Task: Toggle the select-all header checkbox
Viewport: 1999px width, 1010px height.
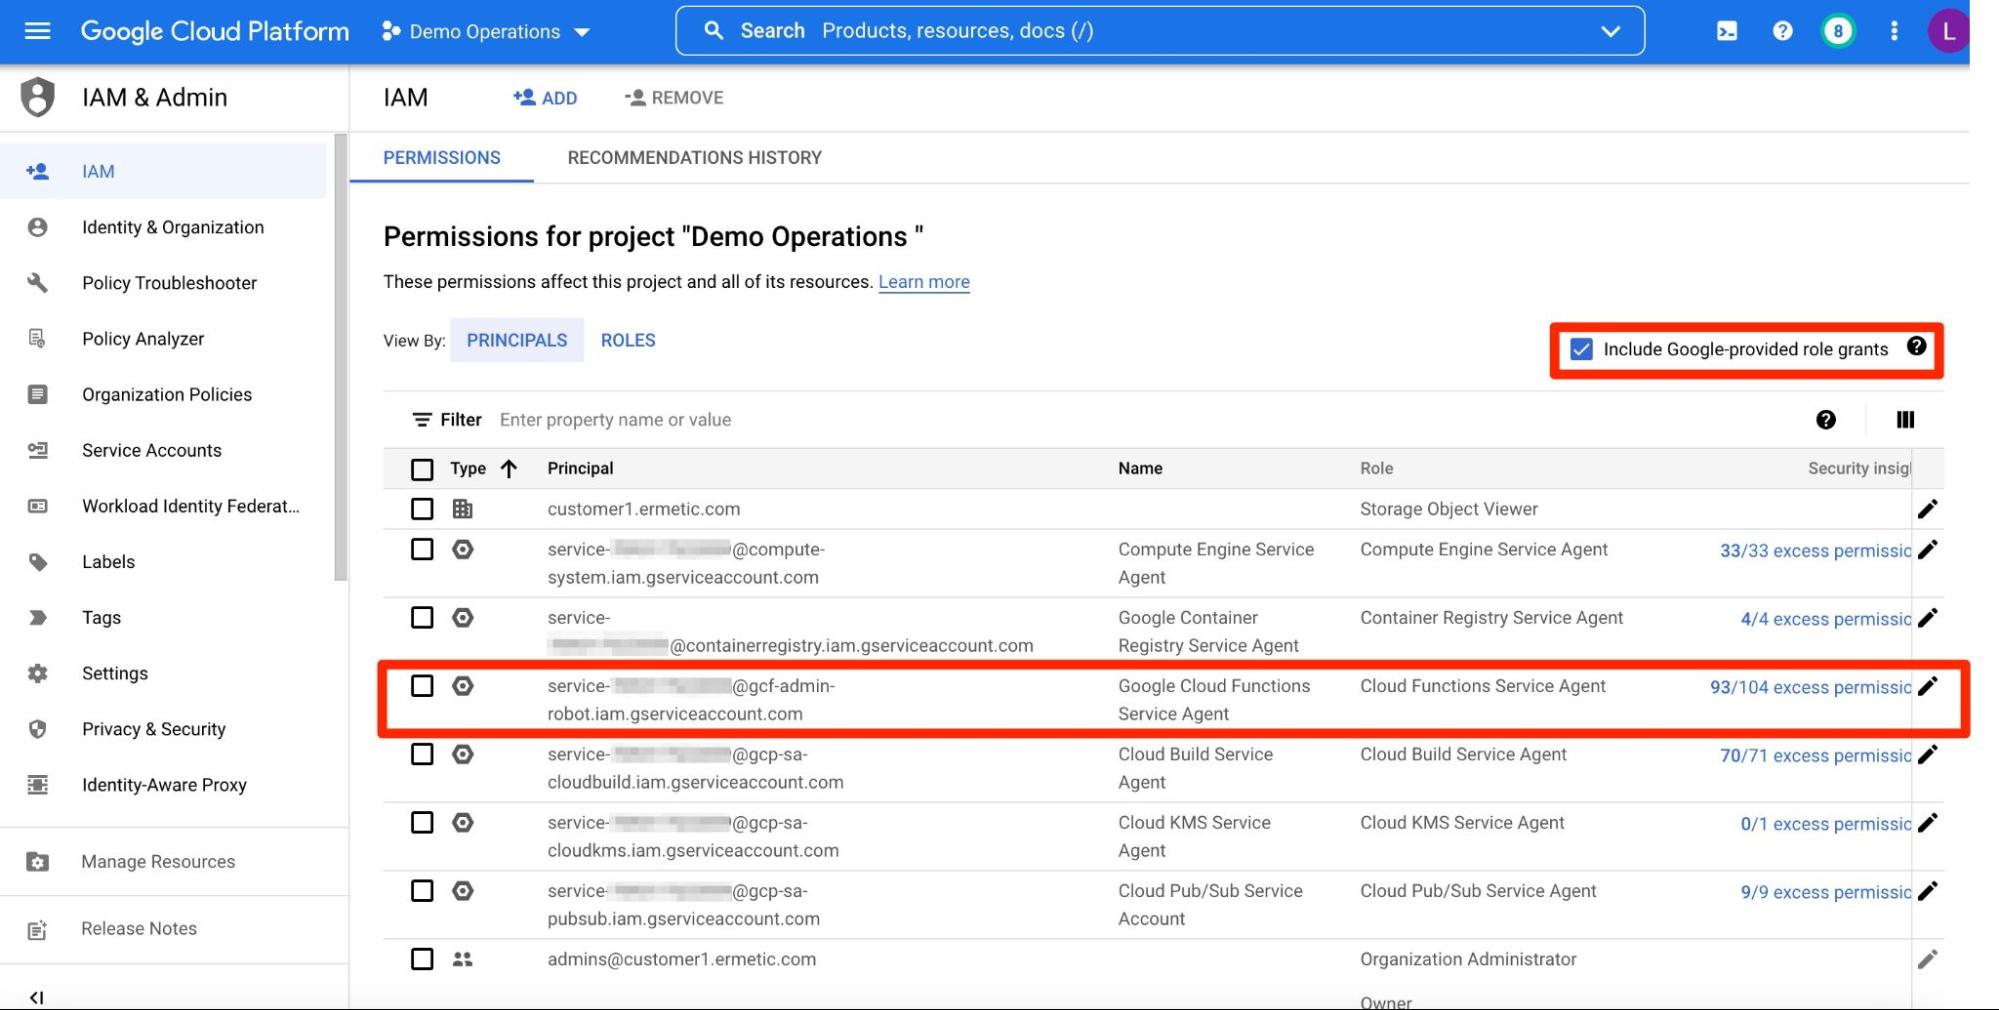Action: (422, 469)
